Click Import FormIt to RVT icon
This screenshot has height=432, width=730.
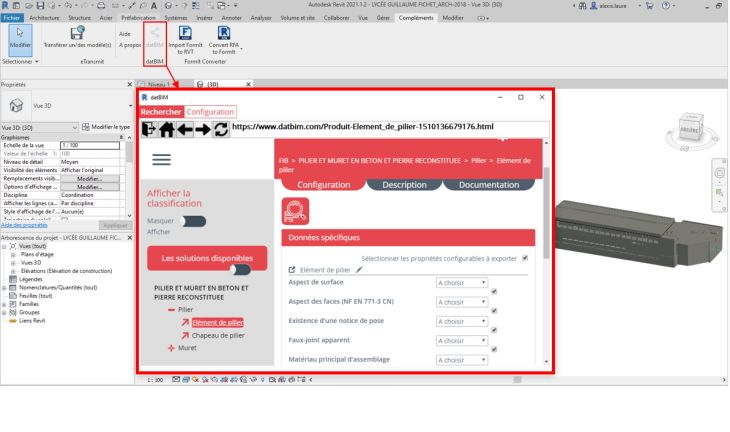coord(185,39)
